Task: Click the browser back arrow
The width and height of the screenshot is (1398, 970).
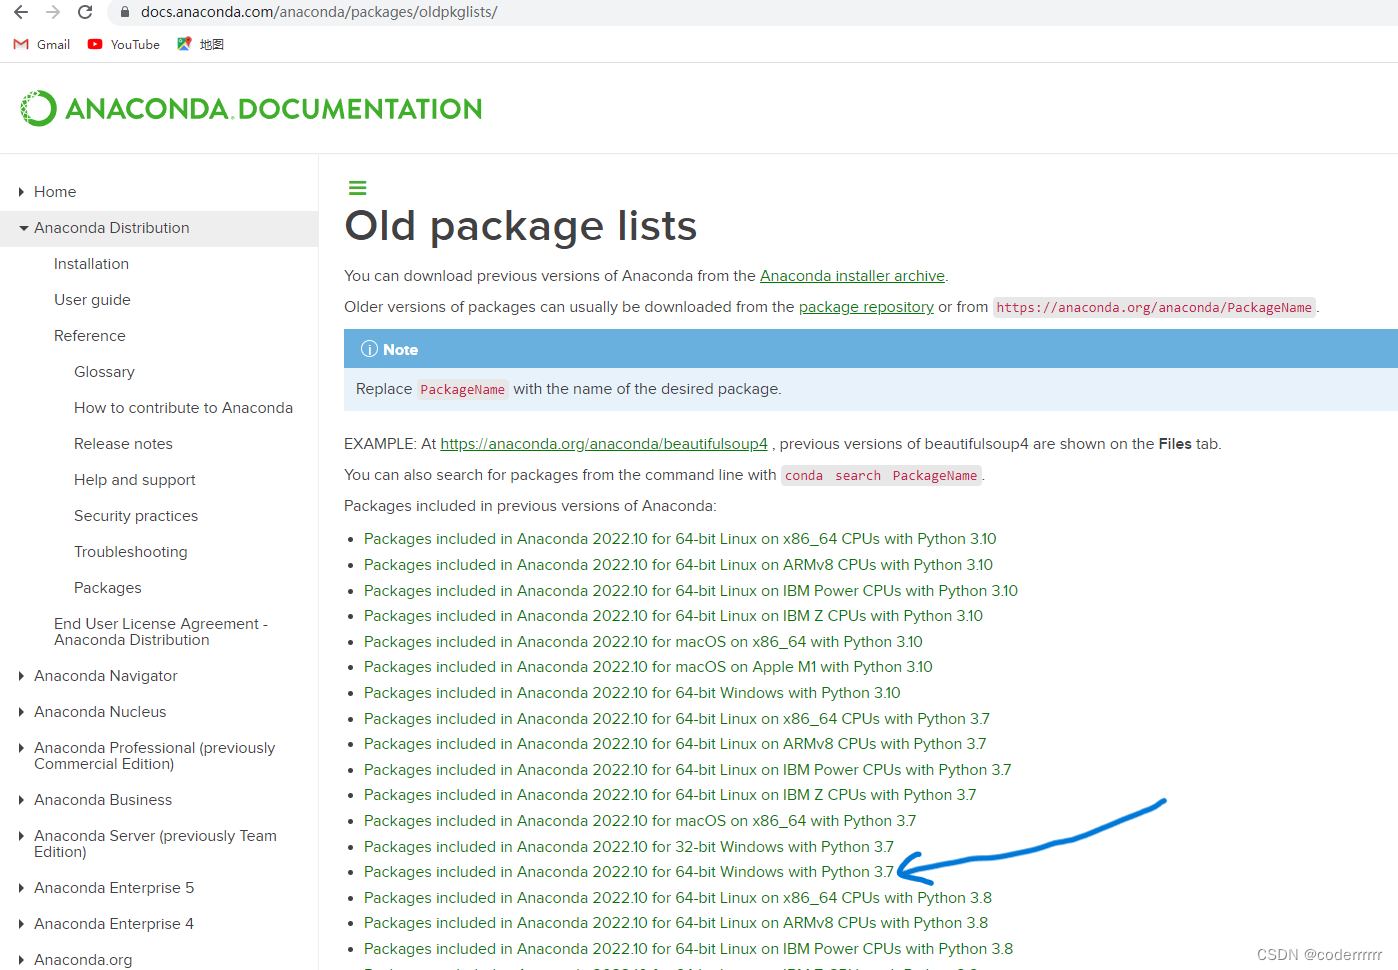Action: pyautogui.click(x=21, y=12)
